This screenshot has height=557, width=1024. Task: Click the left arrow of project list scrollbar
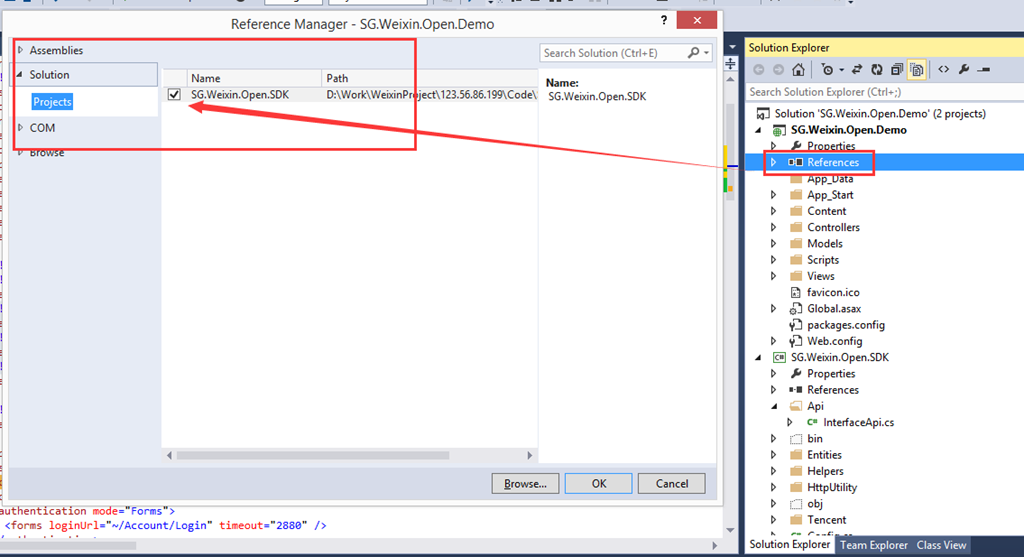click(x=169, y=455)
